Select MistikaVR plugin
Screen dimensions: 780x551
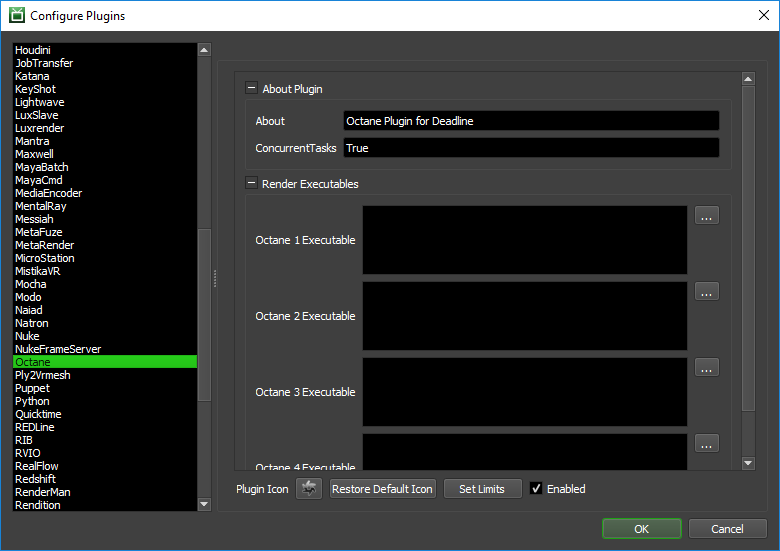click(105, 271)
